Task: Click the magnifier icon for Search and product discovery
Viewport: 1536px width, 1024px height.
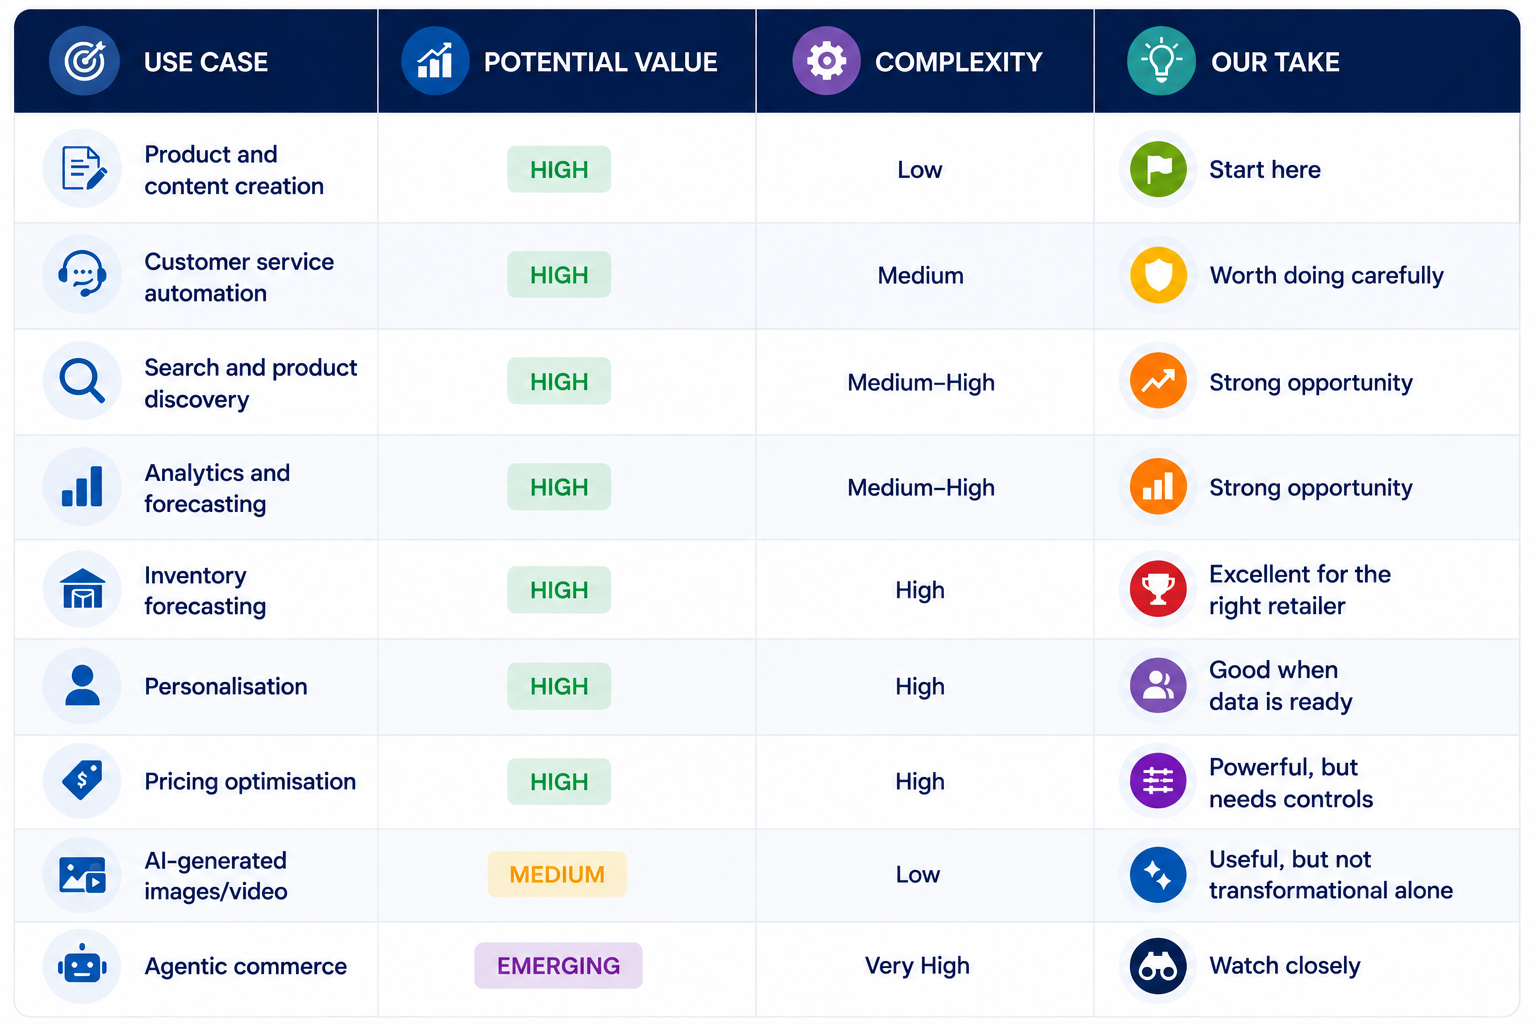Action: click(82, 381)
